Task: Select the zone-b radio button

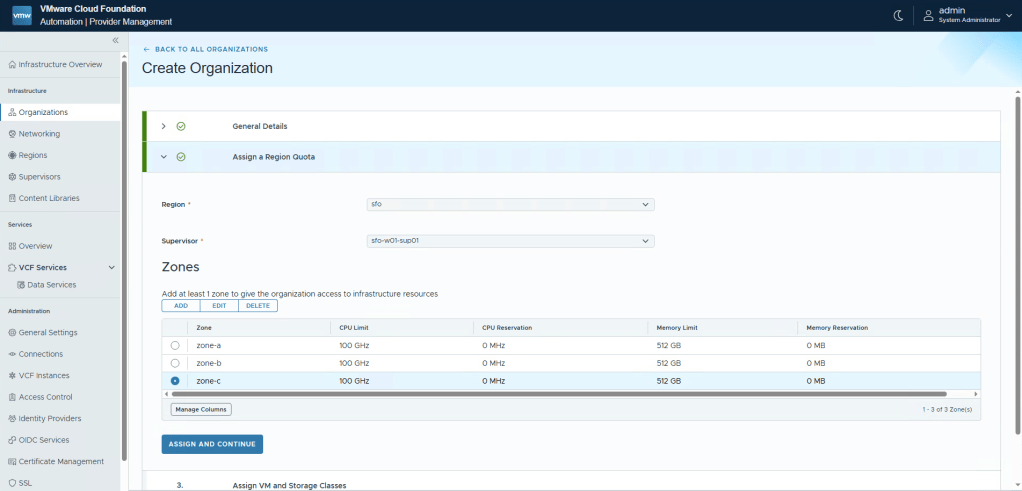Action: pyautogui.click(x=175, y=363)
